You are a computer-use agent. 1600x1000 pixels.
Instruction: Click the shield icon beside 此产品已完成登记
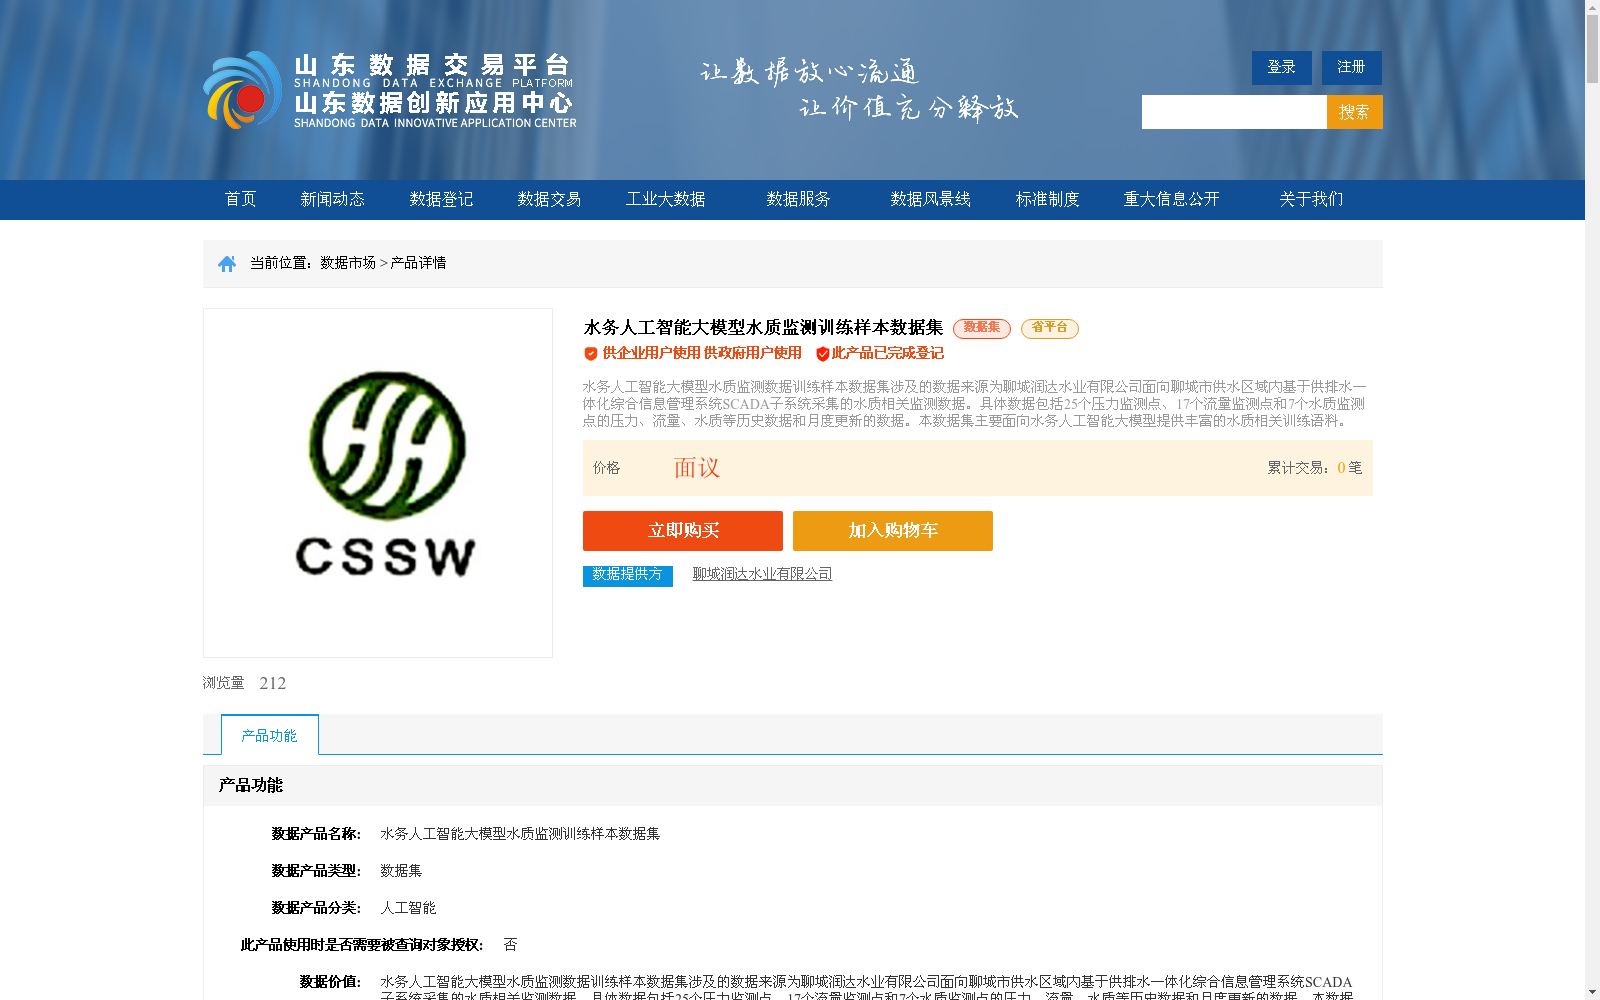(823, 353)
